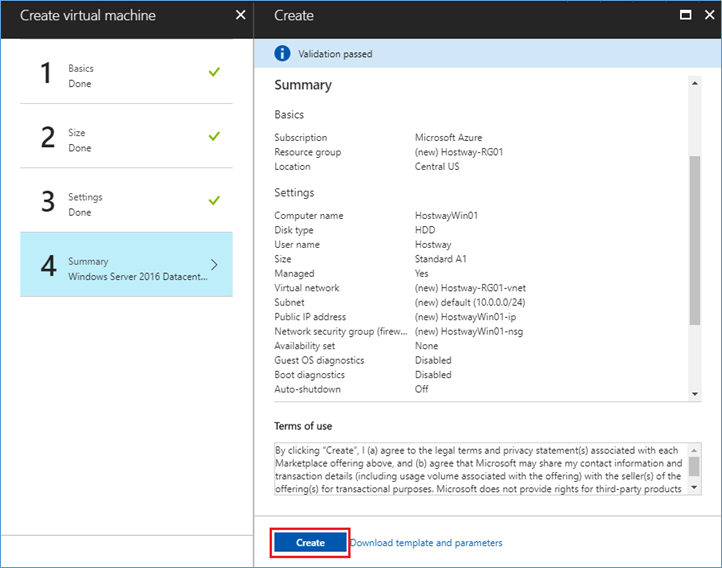Maximize the Create blade
Screen dimensions: 722x568
pos(685,15)
